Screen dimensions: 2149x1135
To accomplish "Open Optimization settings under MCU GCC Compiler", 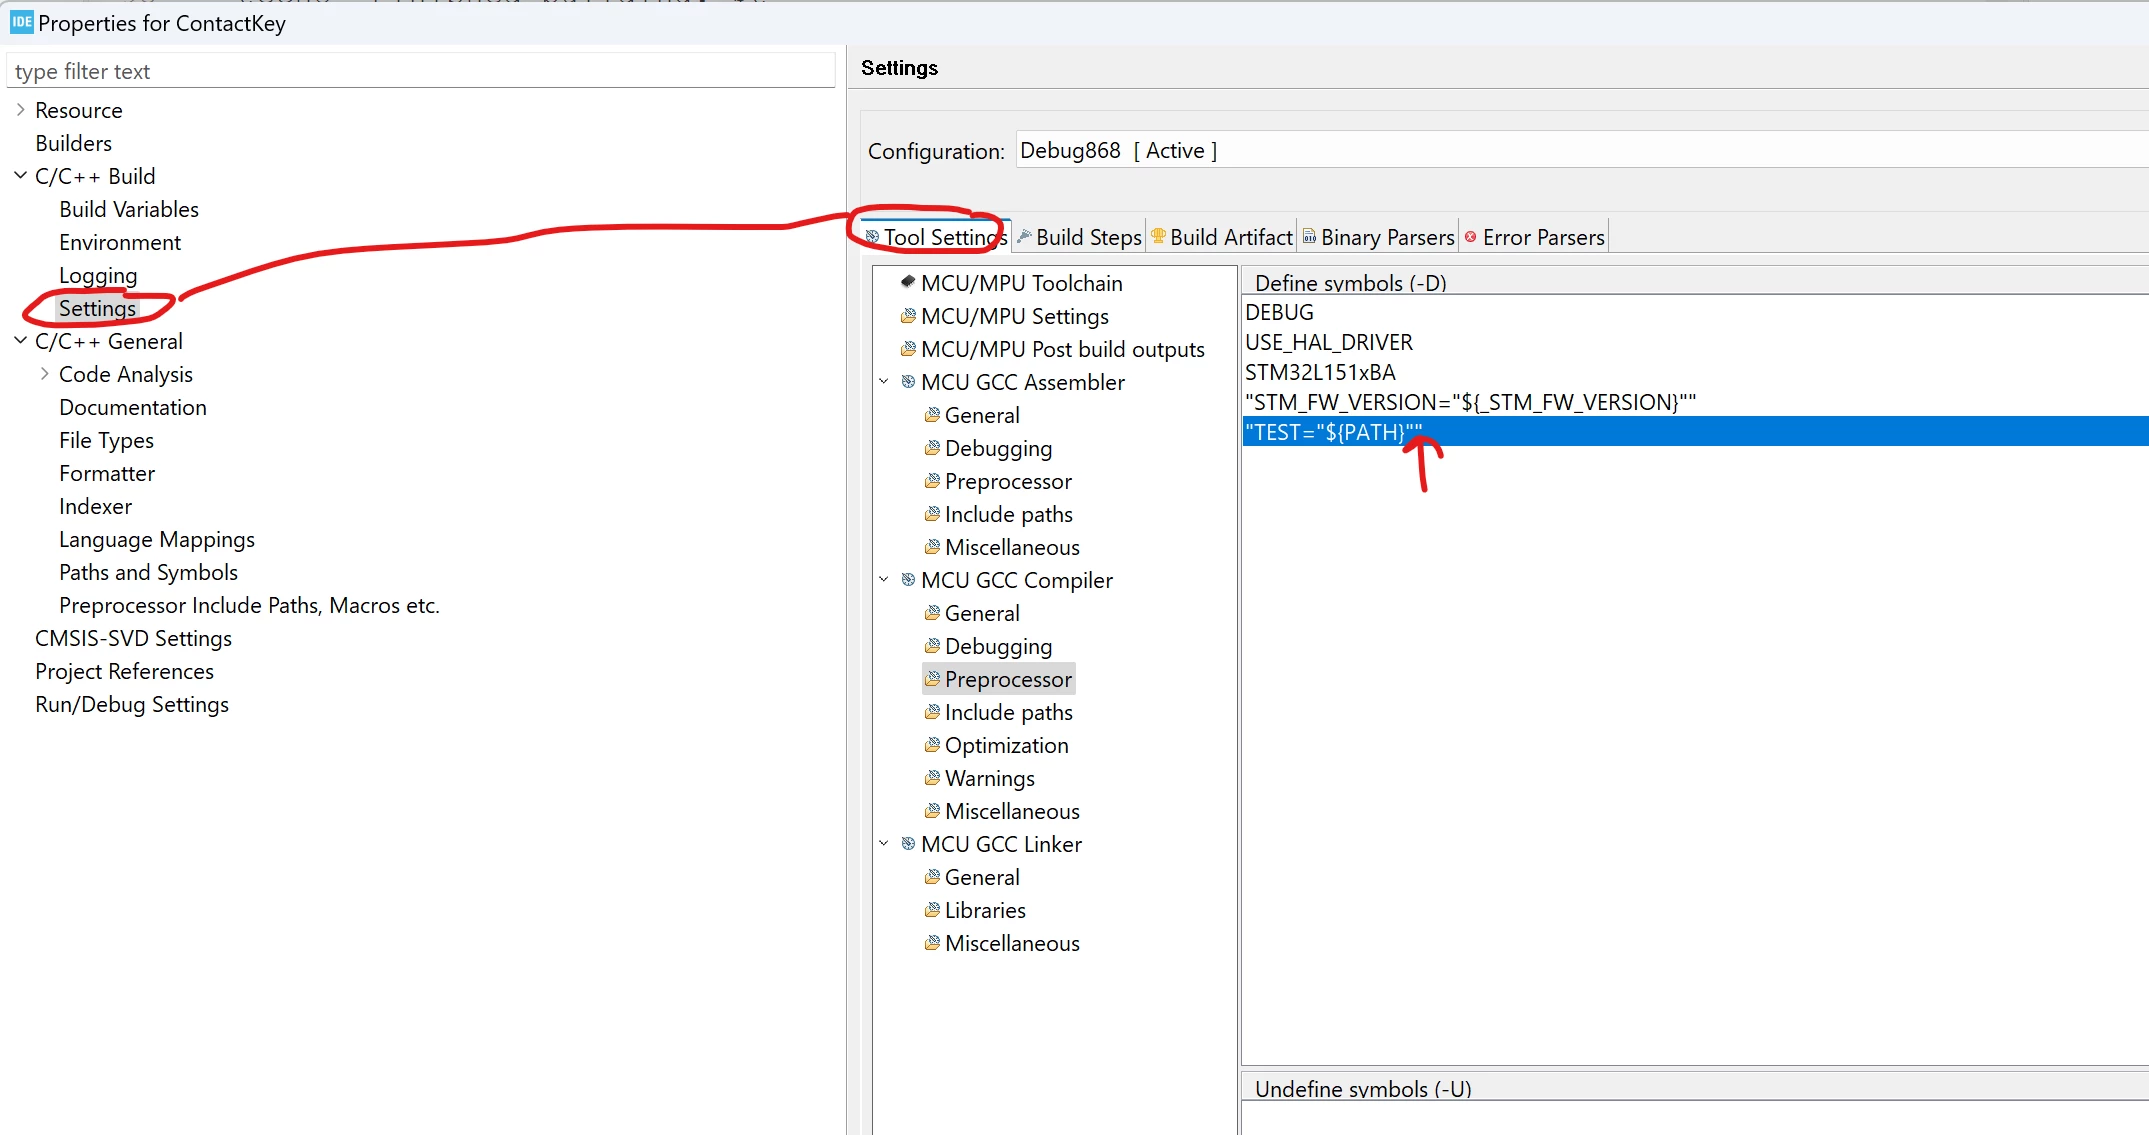I will point(1006,745).
